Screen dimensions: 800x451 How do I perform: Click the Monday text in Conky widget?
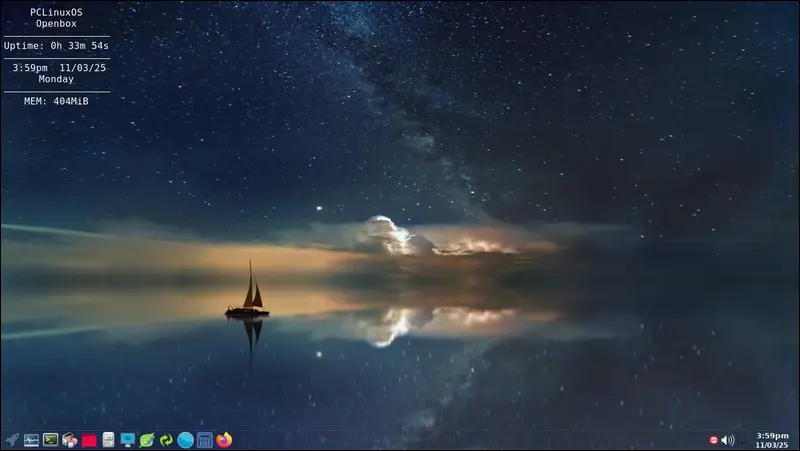56,79
